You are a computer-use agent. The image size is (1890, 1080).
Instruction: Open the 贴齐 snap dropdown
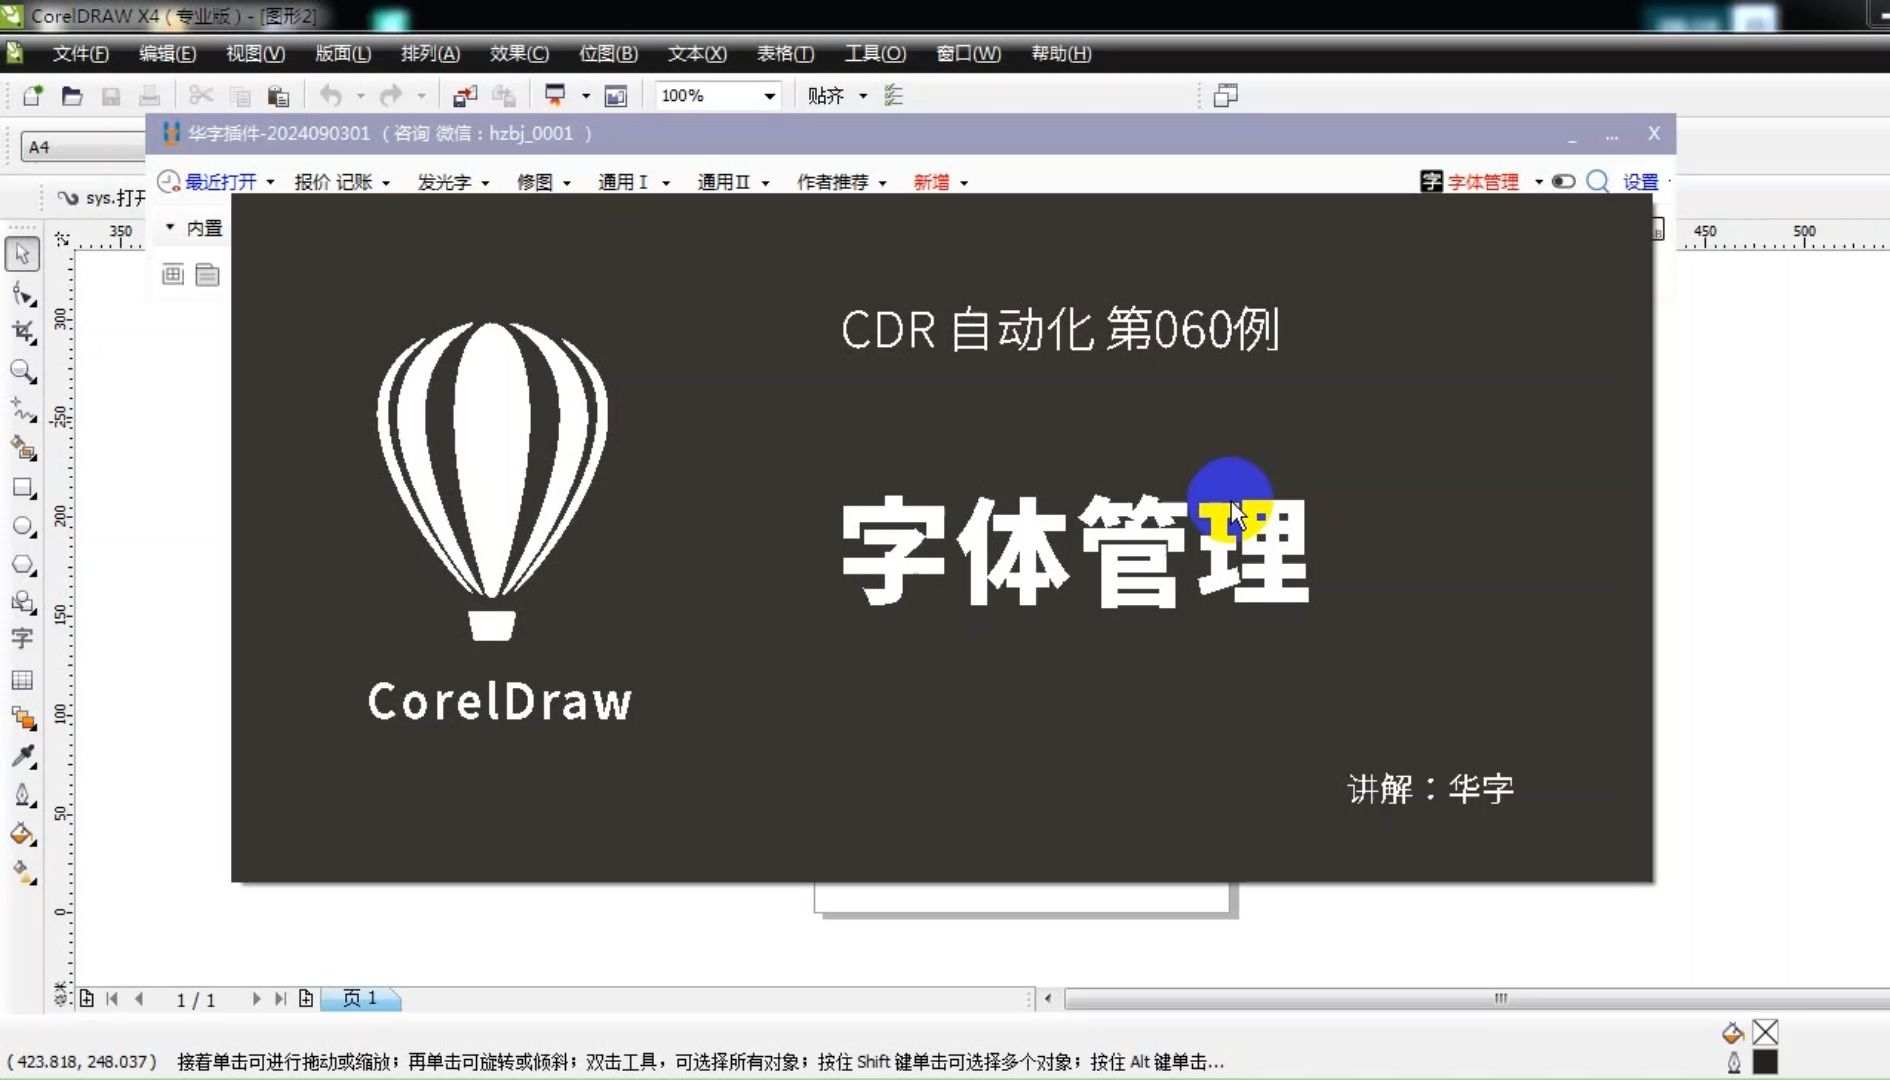point(863,96)
